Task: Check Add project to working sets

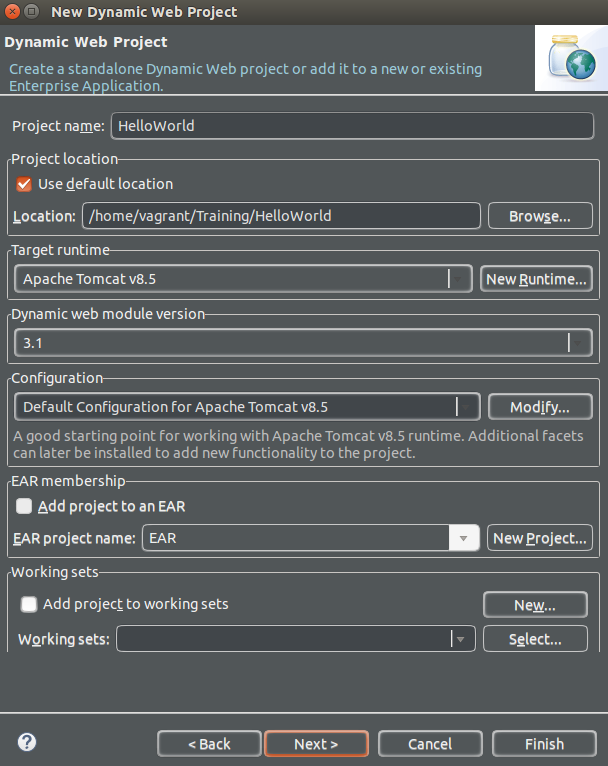Action: tap(29, 604)
